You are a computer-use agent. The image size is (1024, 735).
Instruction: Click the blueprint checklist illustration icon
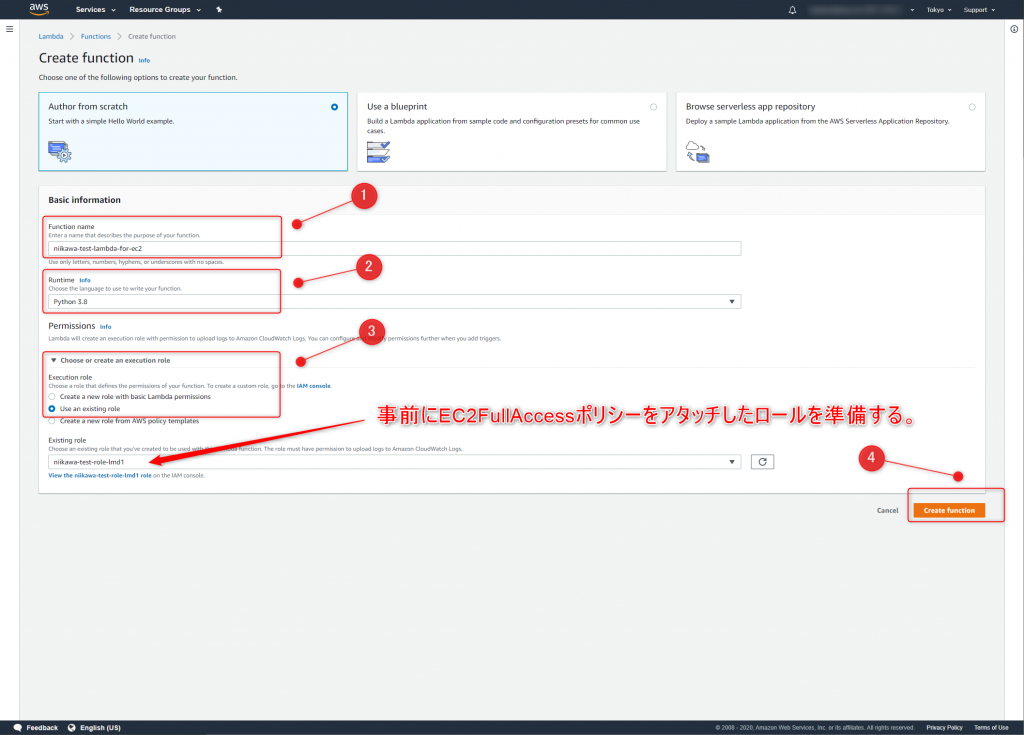pos(378,152)
